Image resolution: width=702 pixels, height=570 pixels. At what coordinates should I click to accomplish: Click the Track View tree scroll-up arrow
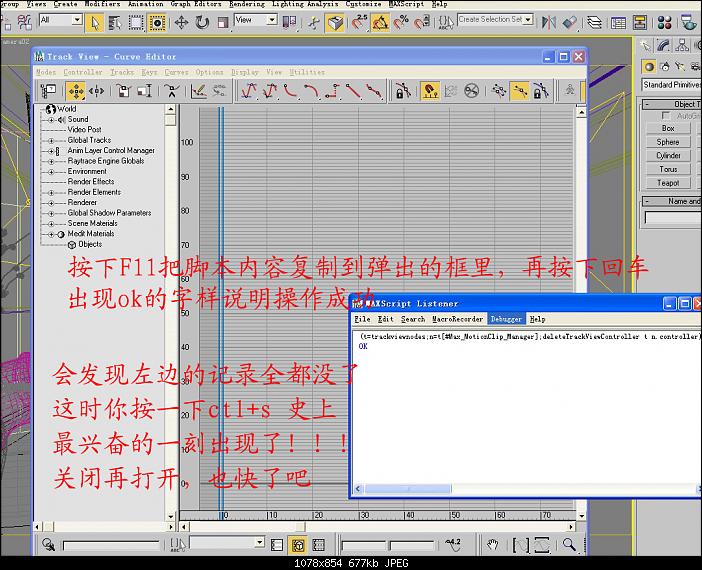(x=170, y=109)
